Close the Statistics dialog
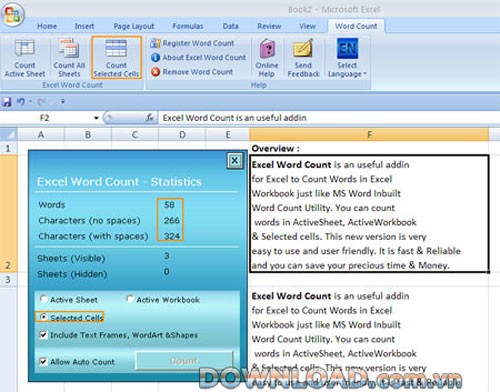 tap(235, 161)
